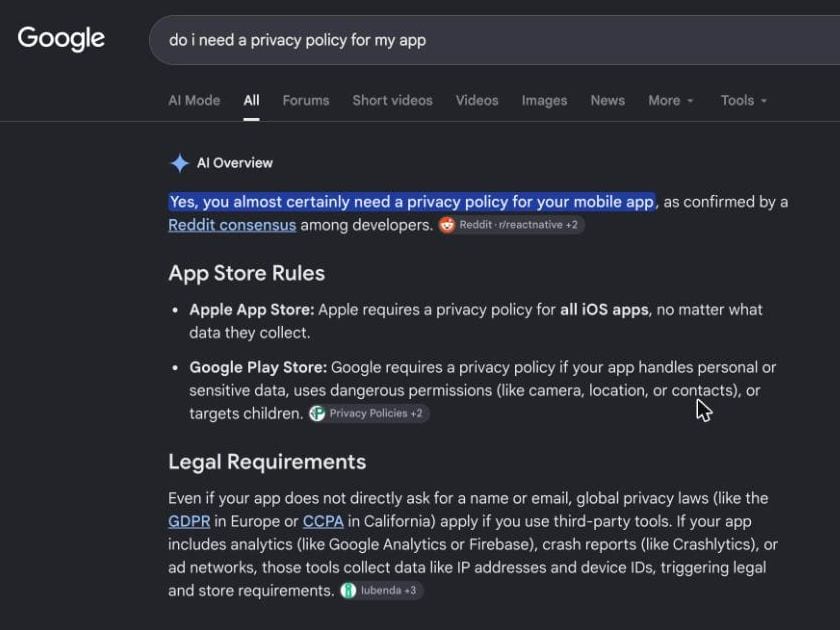Click the Legal Requirements heading

click(267, 462)
